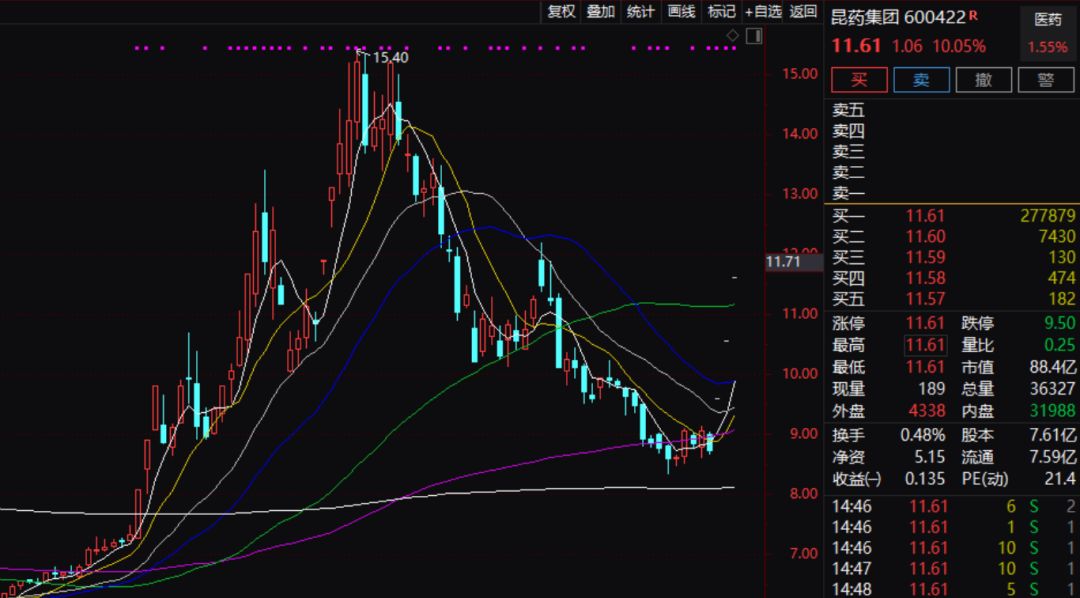Screen dimensions: 1080x598
Task: Open the 叠加 overlay option
Action: pyautogui.click(x=600, y=12)
